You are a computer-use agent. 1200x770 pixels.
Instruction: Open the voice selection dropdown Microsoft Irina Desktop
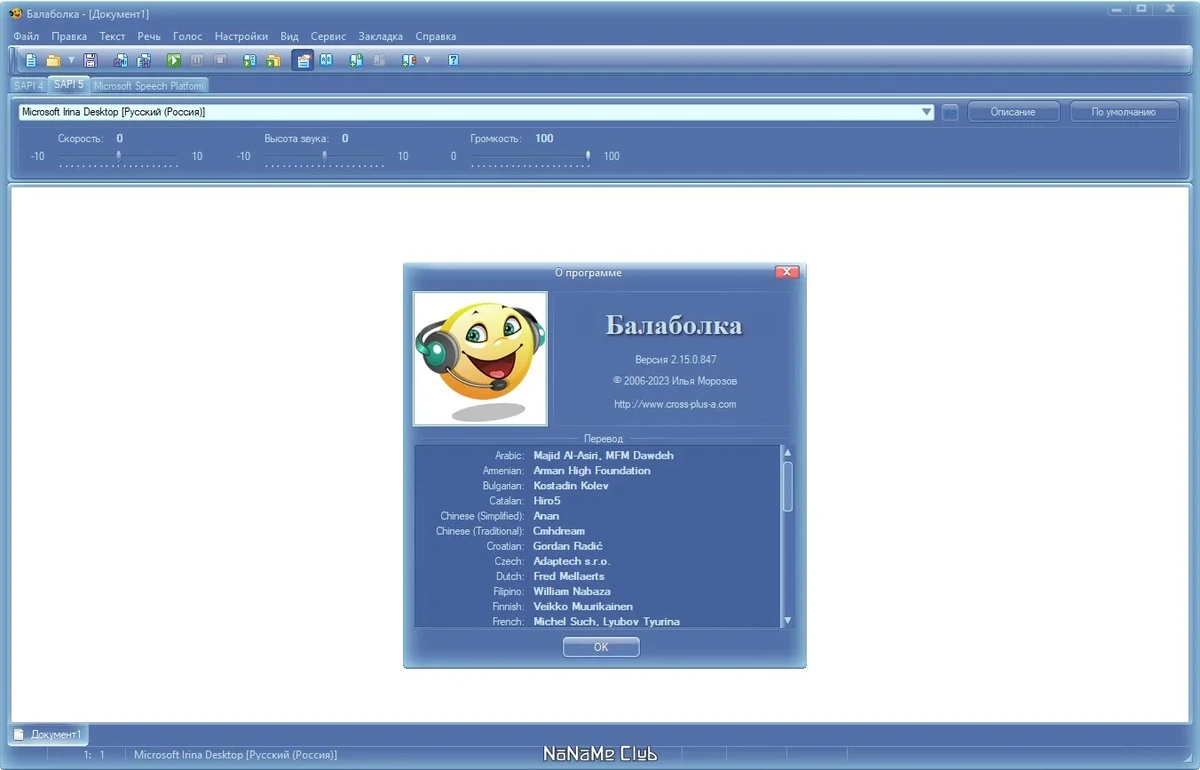point(477,112)
